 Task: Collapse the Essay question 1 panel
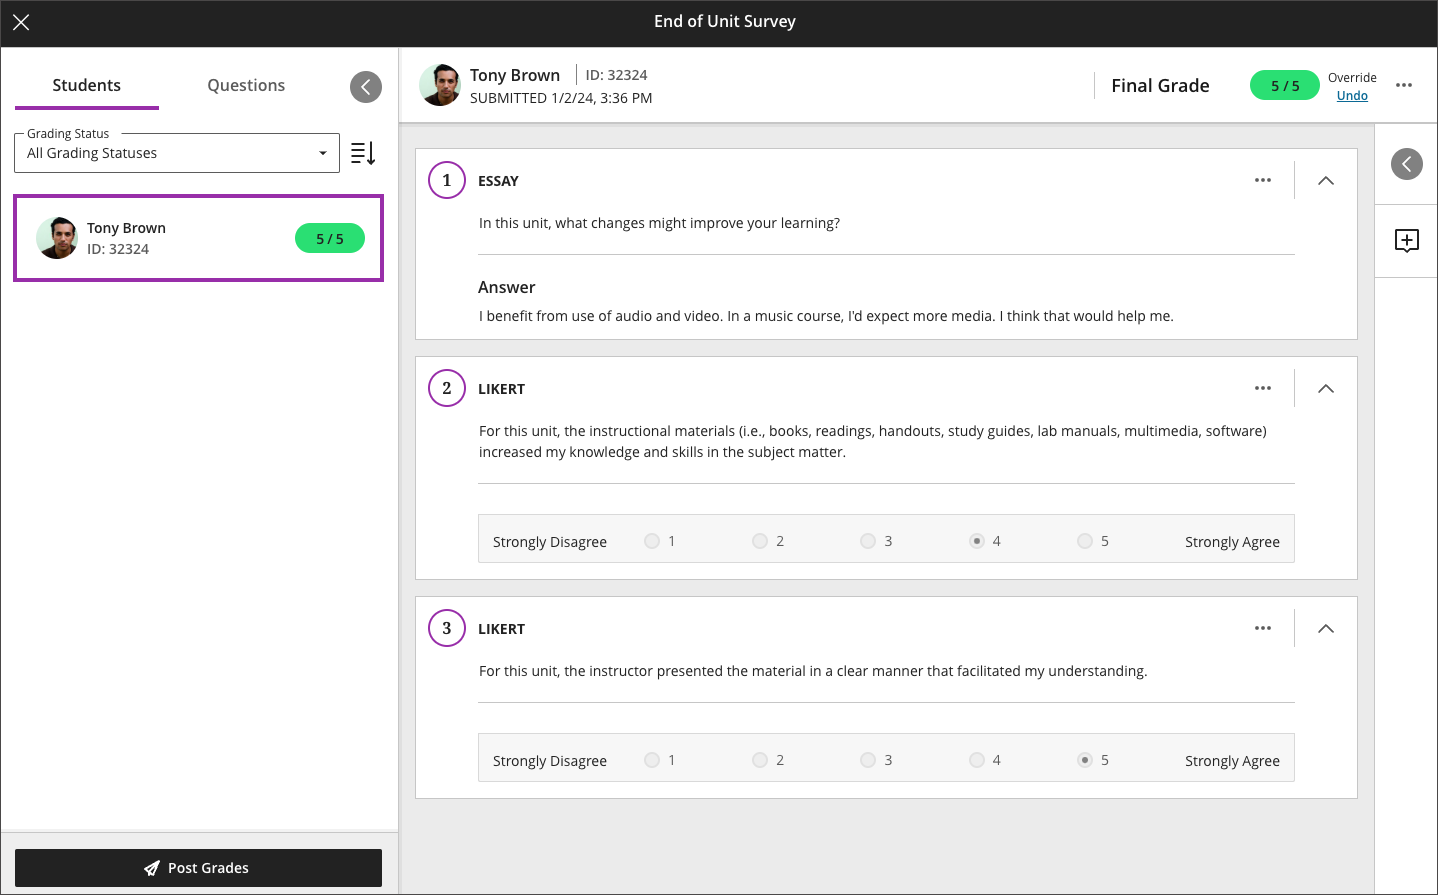[1326, 180]
